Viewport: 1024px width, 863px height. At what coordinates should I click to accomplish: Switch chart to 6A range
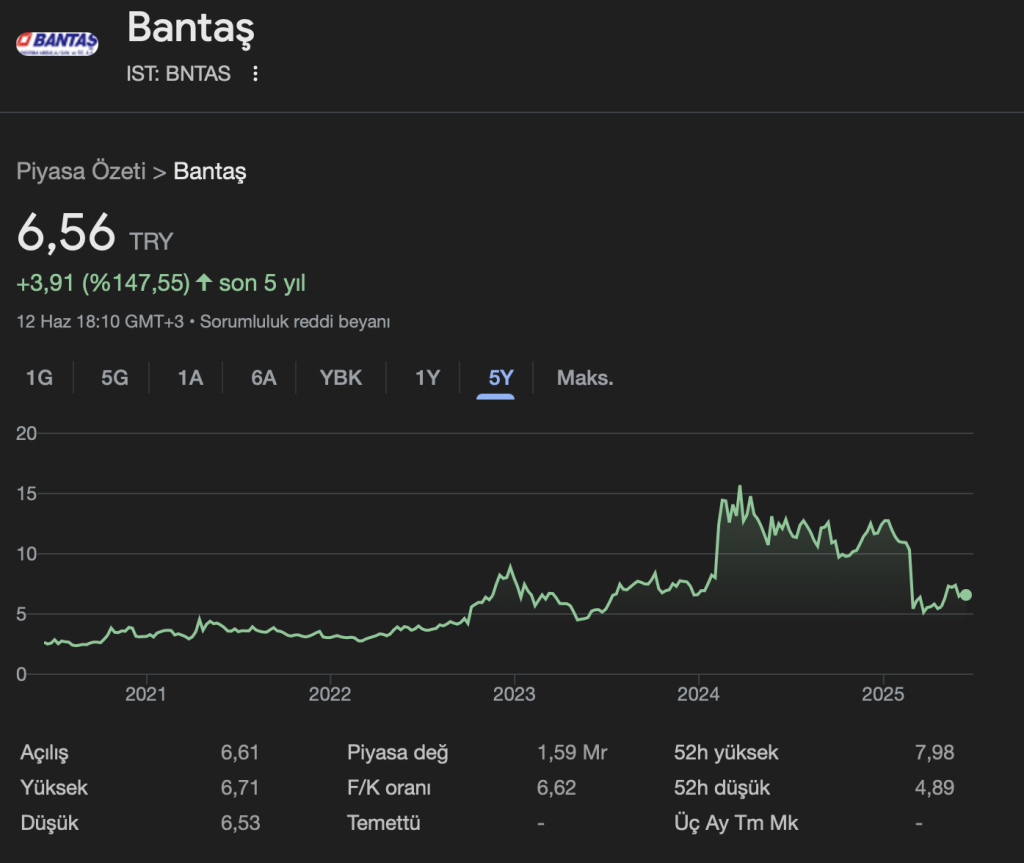264,378
